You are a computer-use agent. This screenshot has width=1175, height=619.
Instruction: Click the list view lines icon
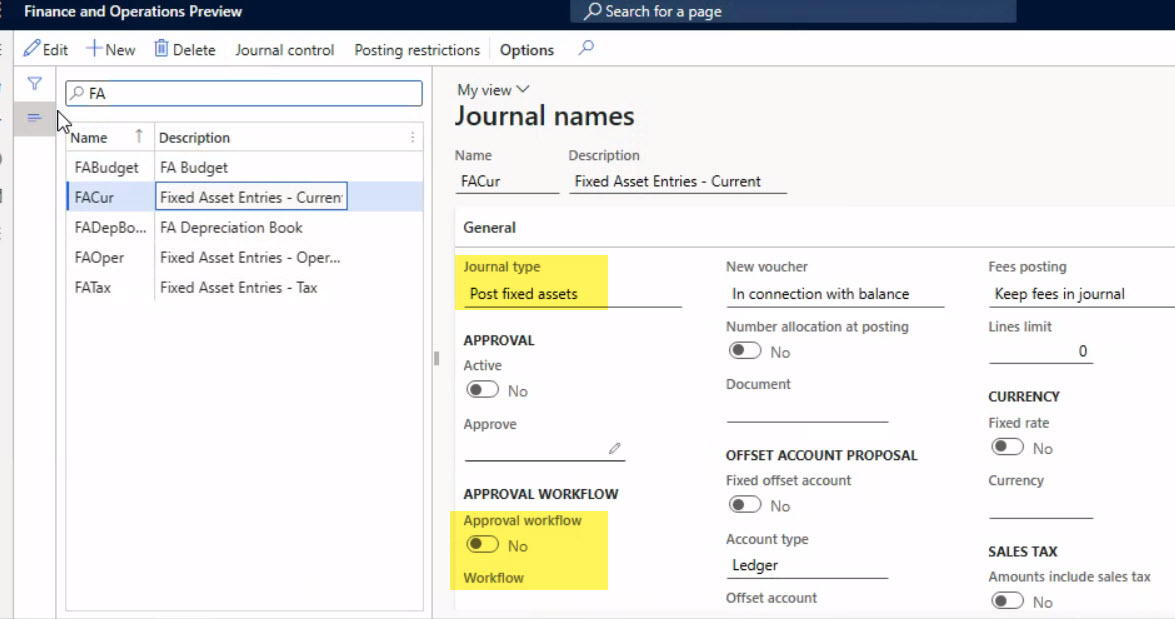[x=34, y=118]
